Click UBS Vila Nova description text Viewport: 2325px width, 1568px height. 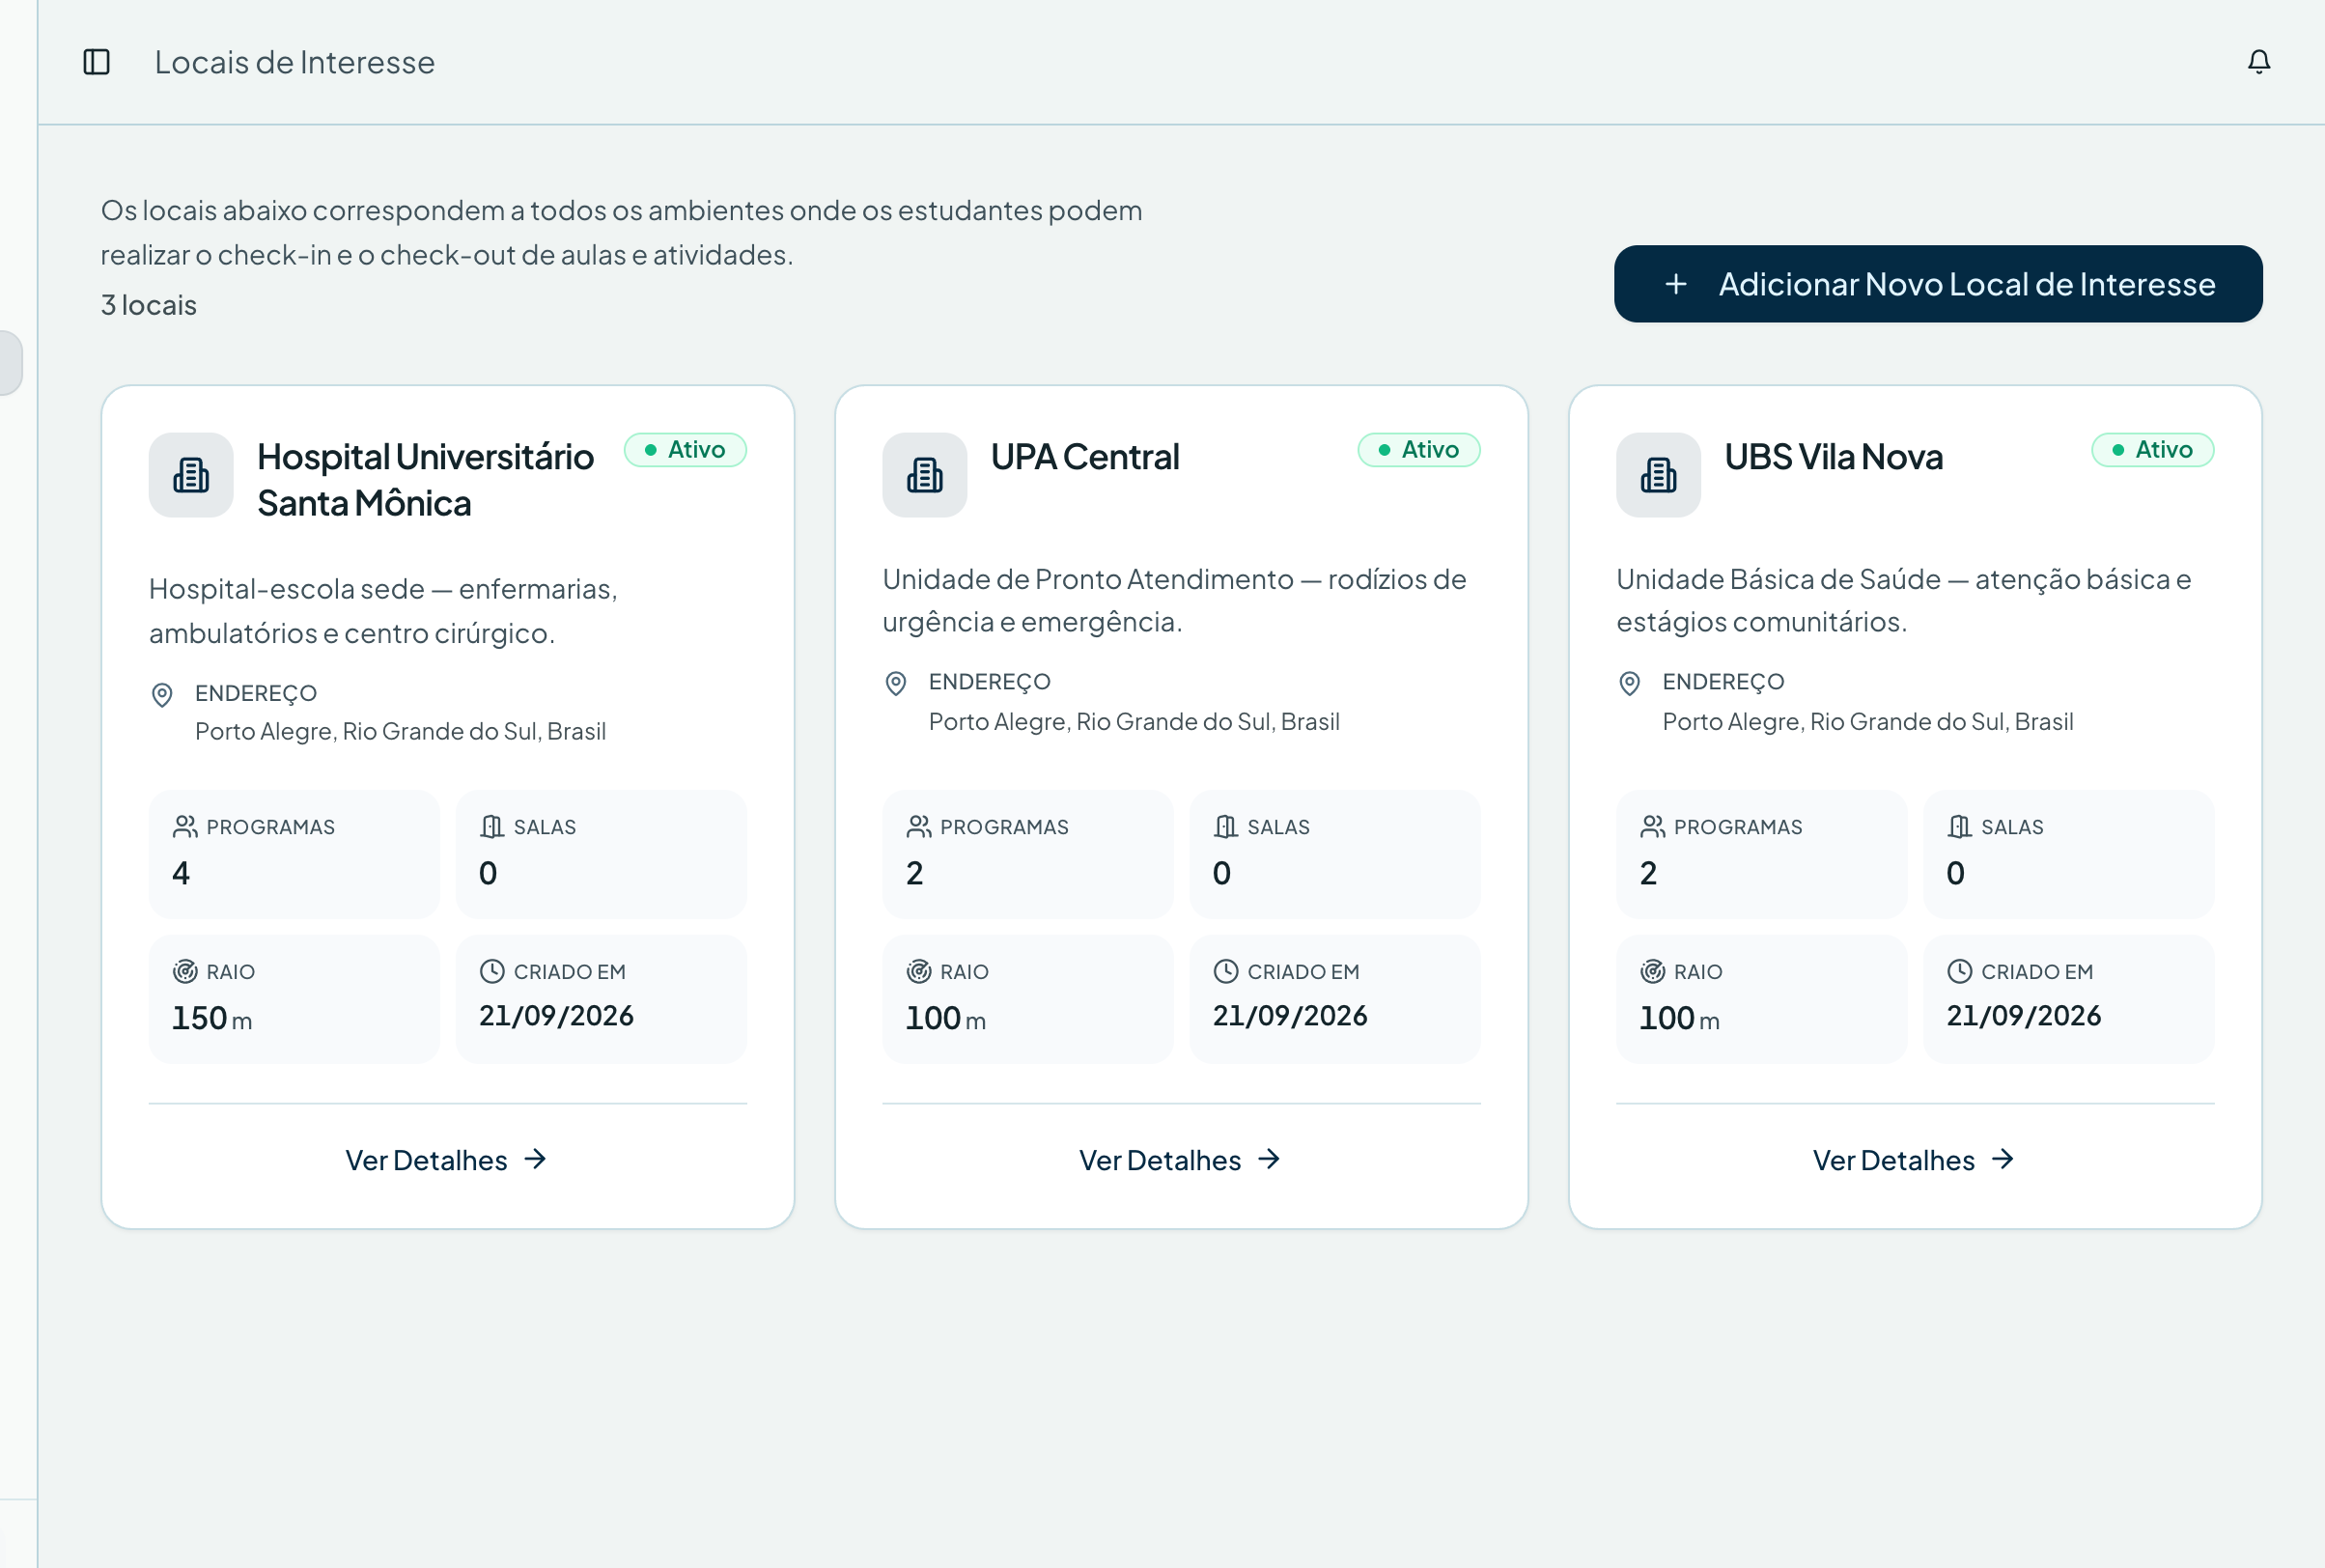(1904, 600)
